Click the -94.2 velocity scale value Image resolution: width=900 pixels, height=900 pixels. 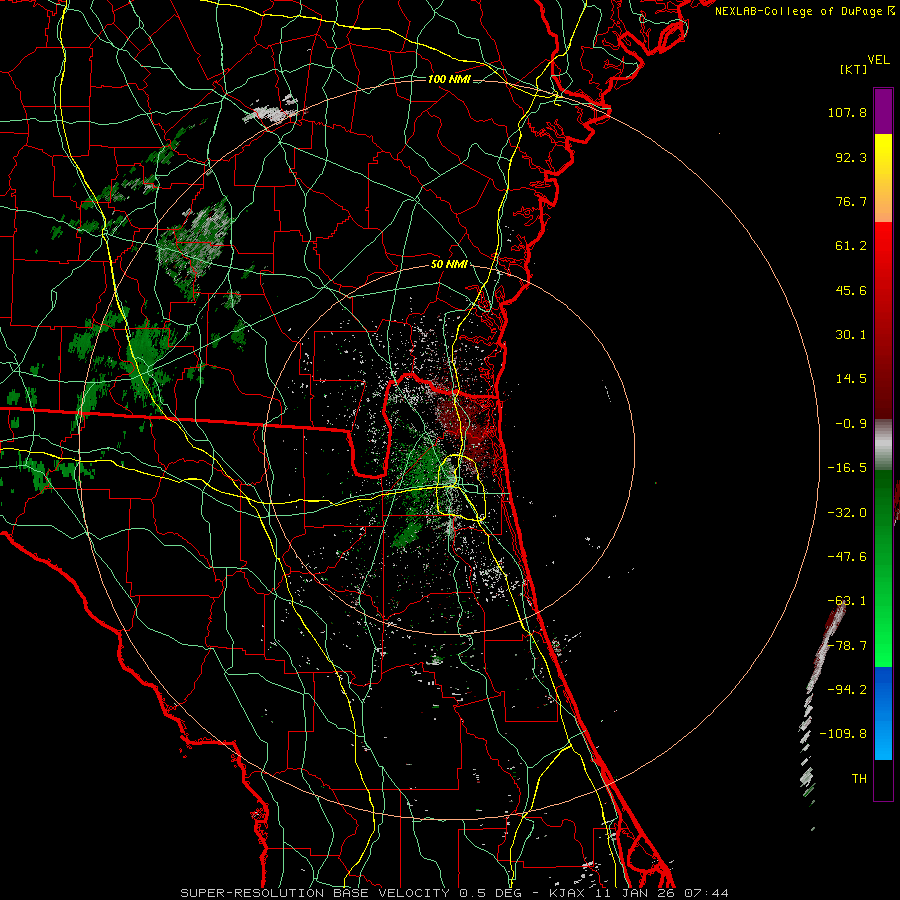pyautogui.click(x=847, y=690)
